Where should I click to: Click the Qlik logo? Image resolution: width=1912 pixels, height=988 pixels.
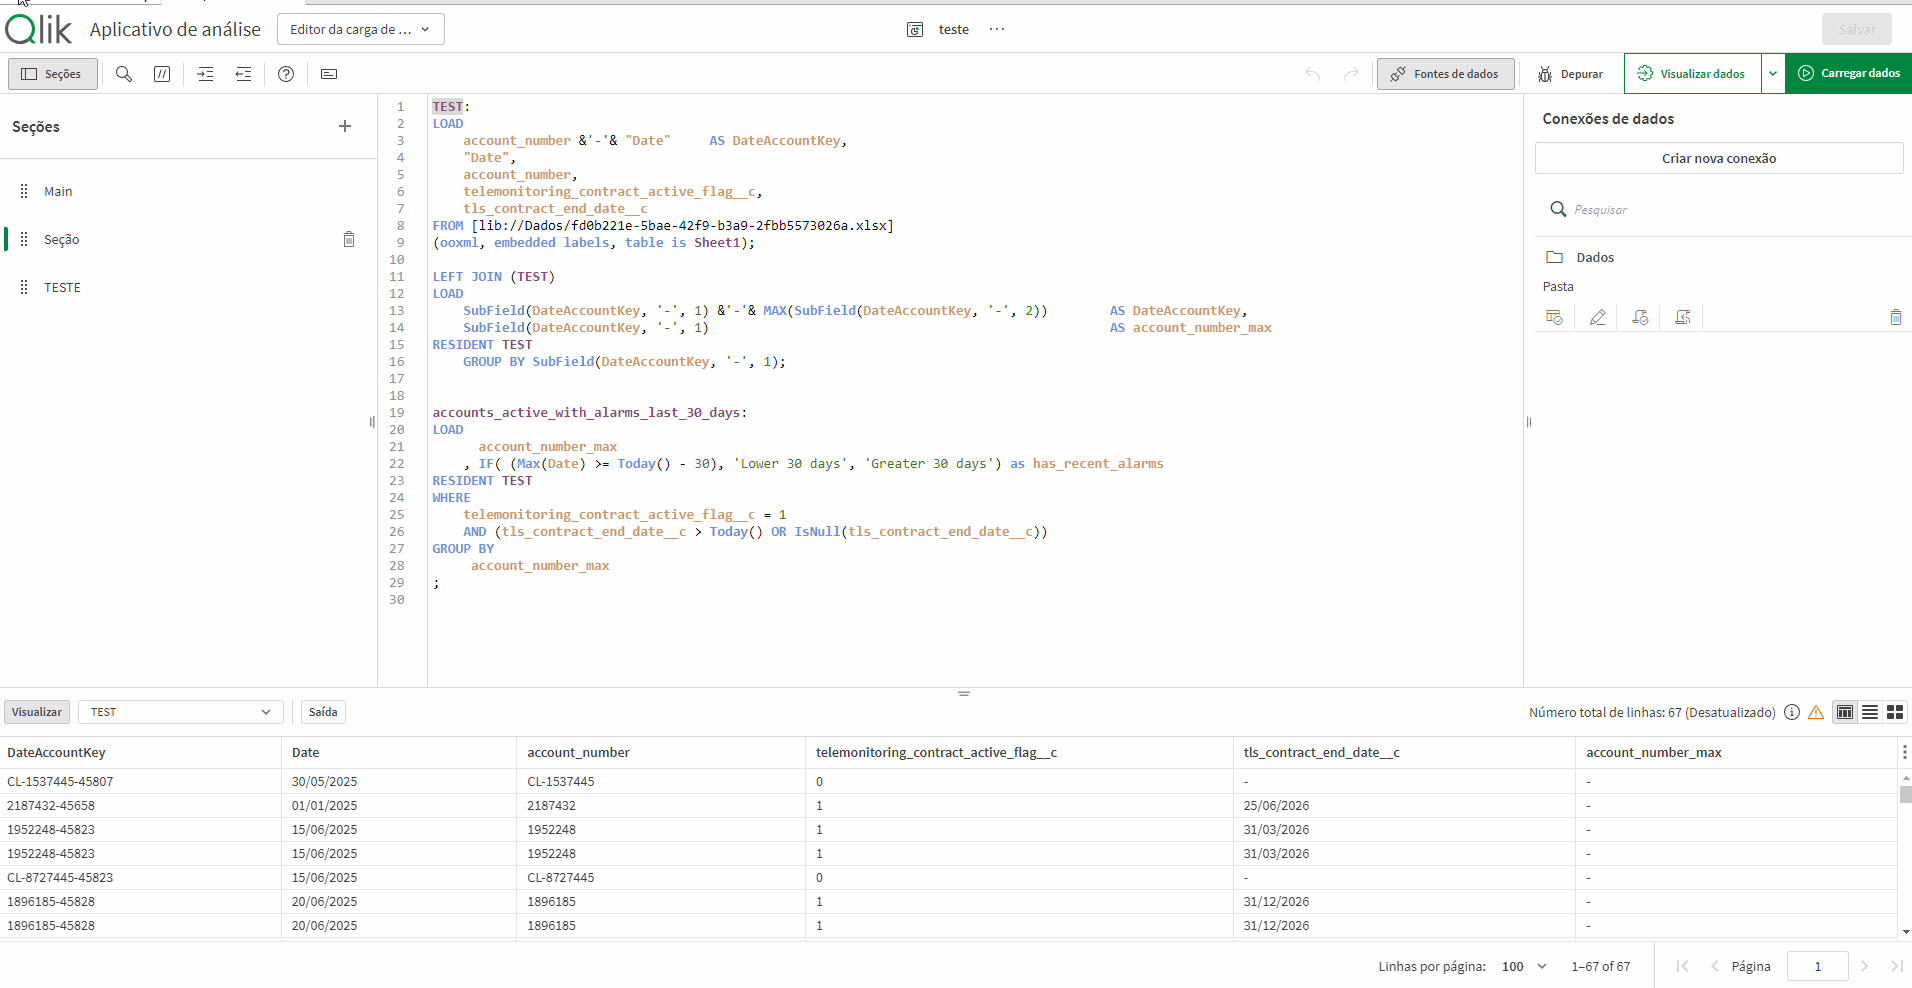coord(39,30)
